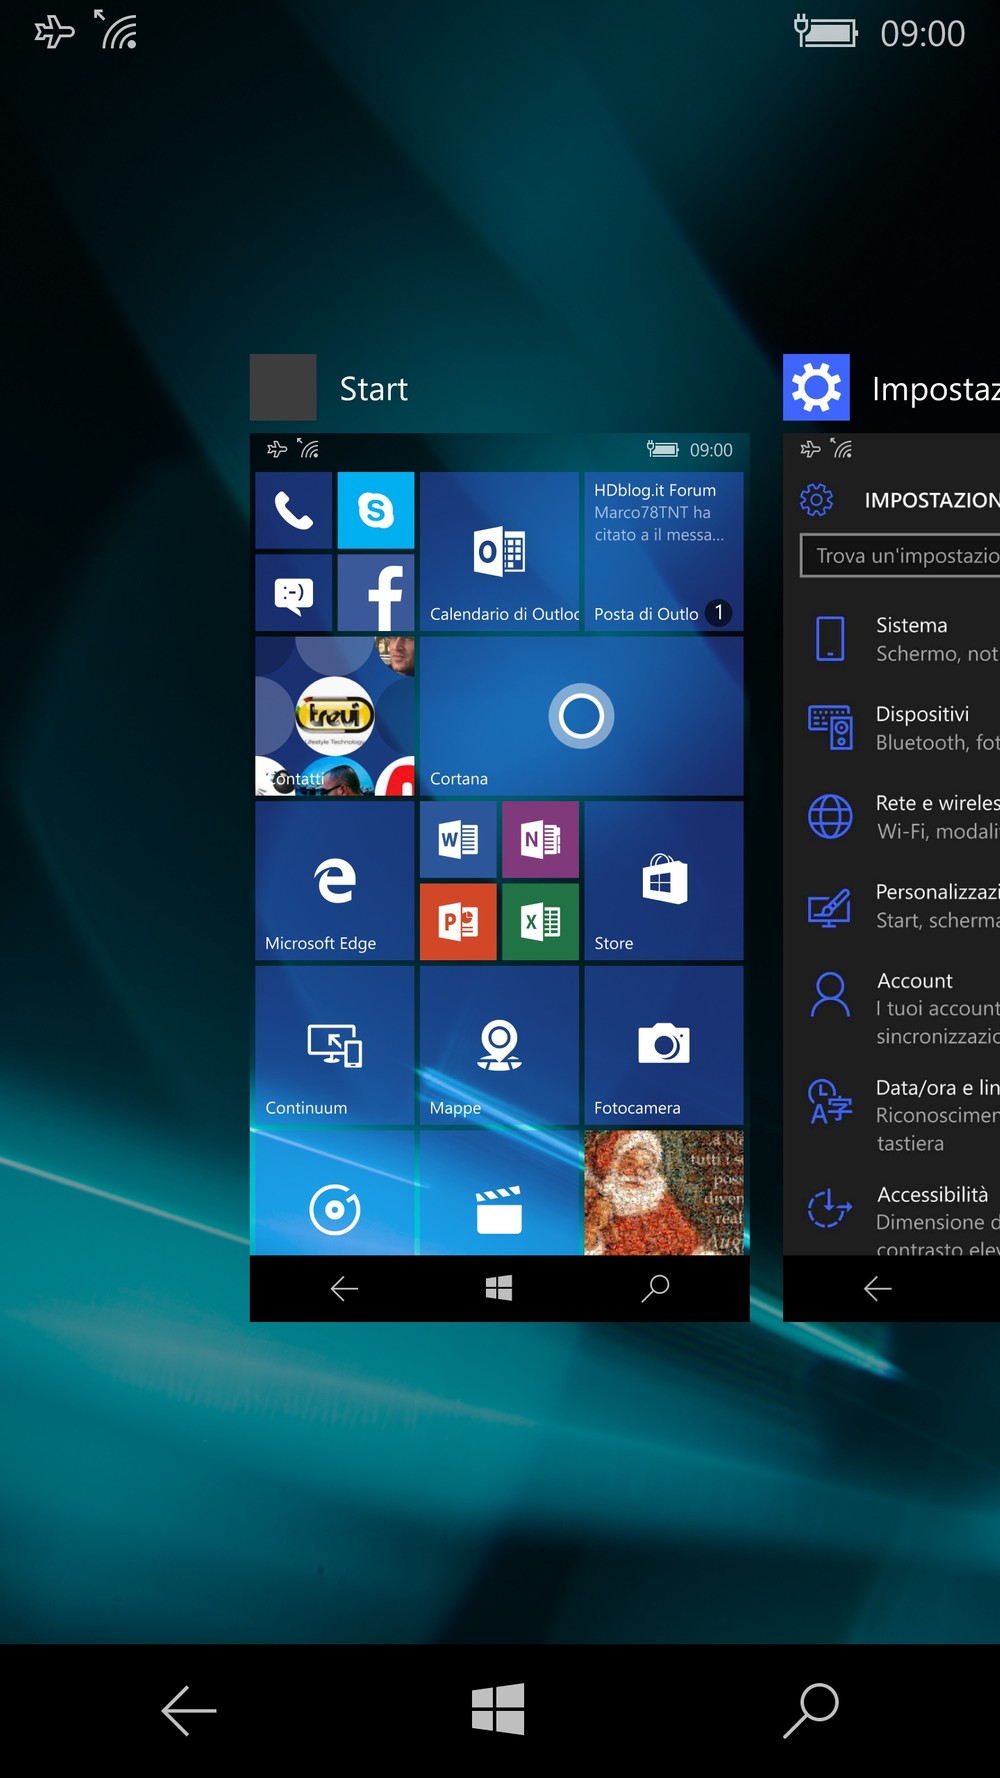This screenshot has height=1778, width=1000.
Task: Open Posta di Outlook mail tile
Action: 664,551
